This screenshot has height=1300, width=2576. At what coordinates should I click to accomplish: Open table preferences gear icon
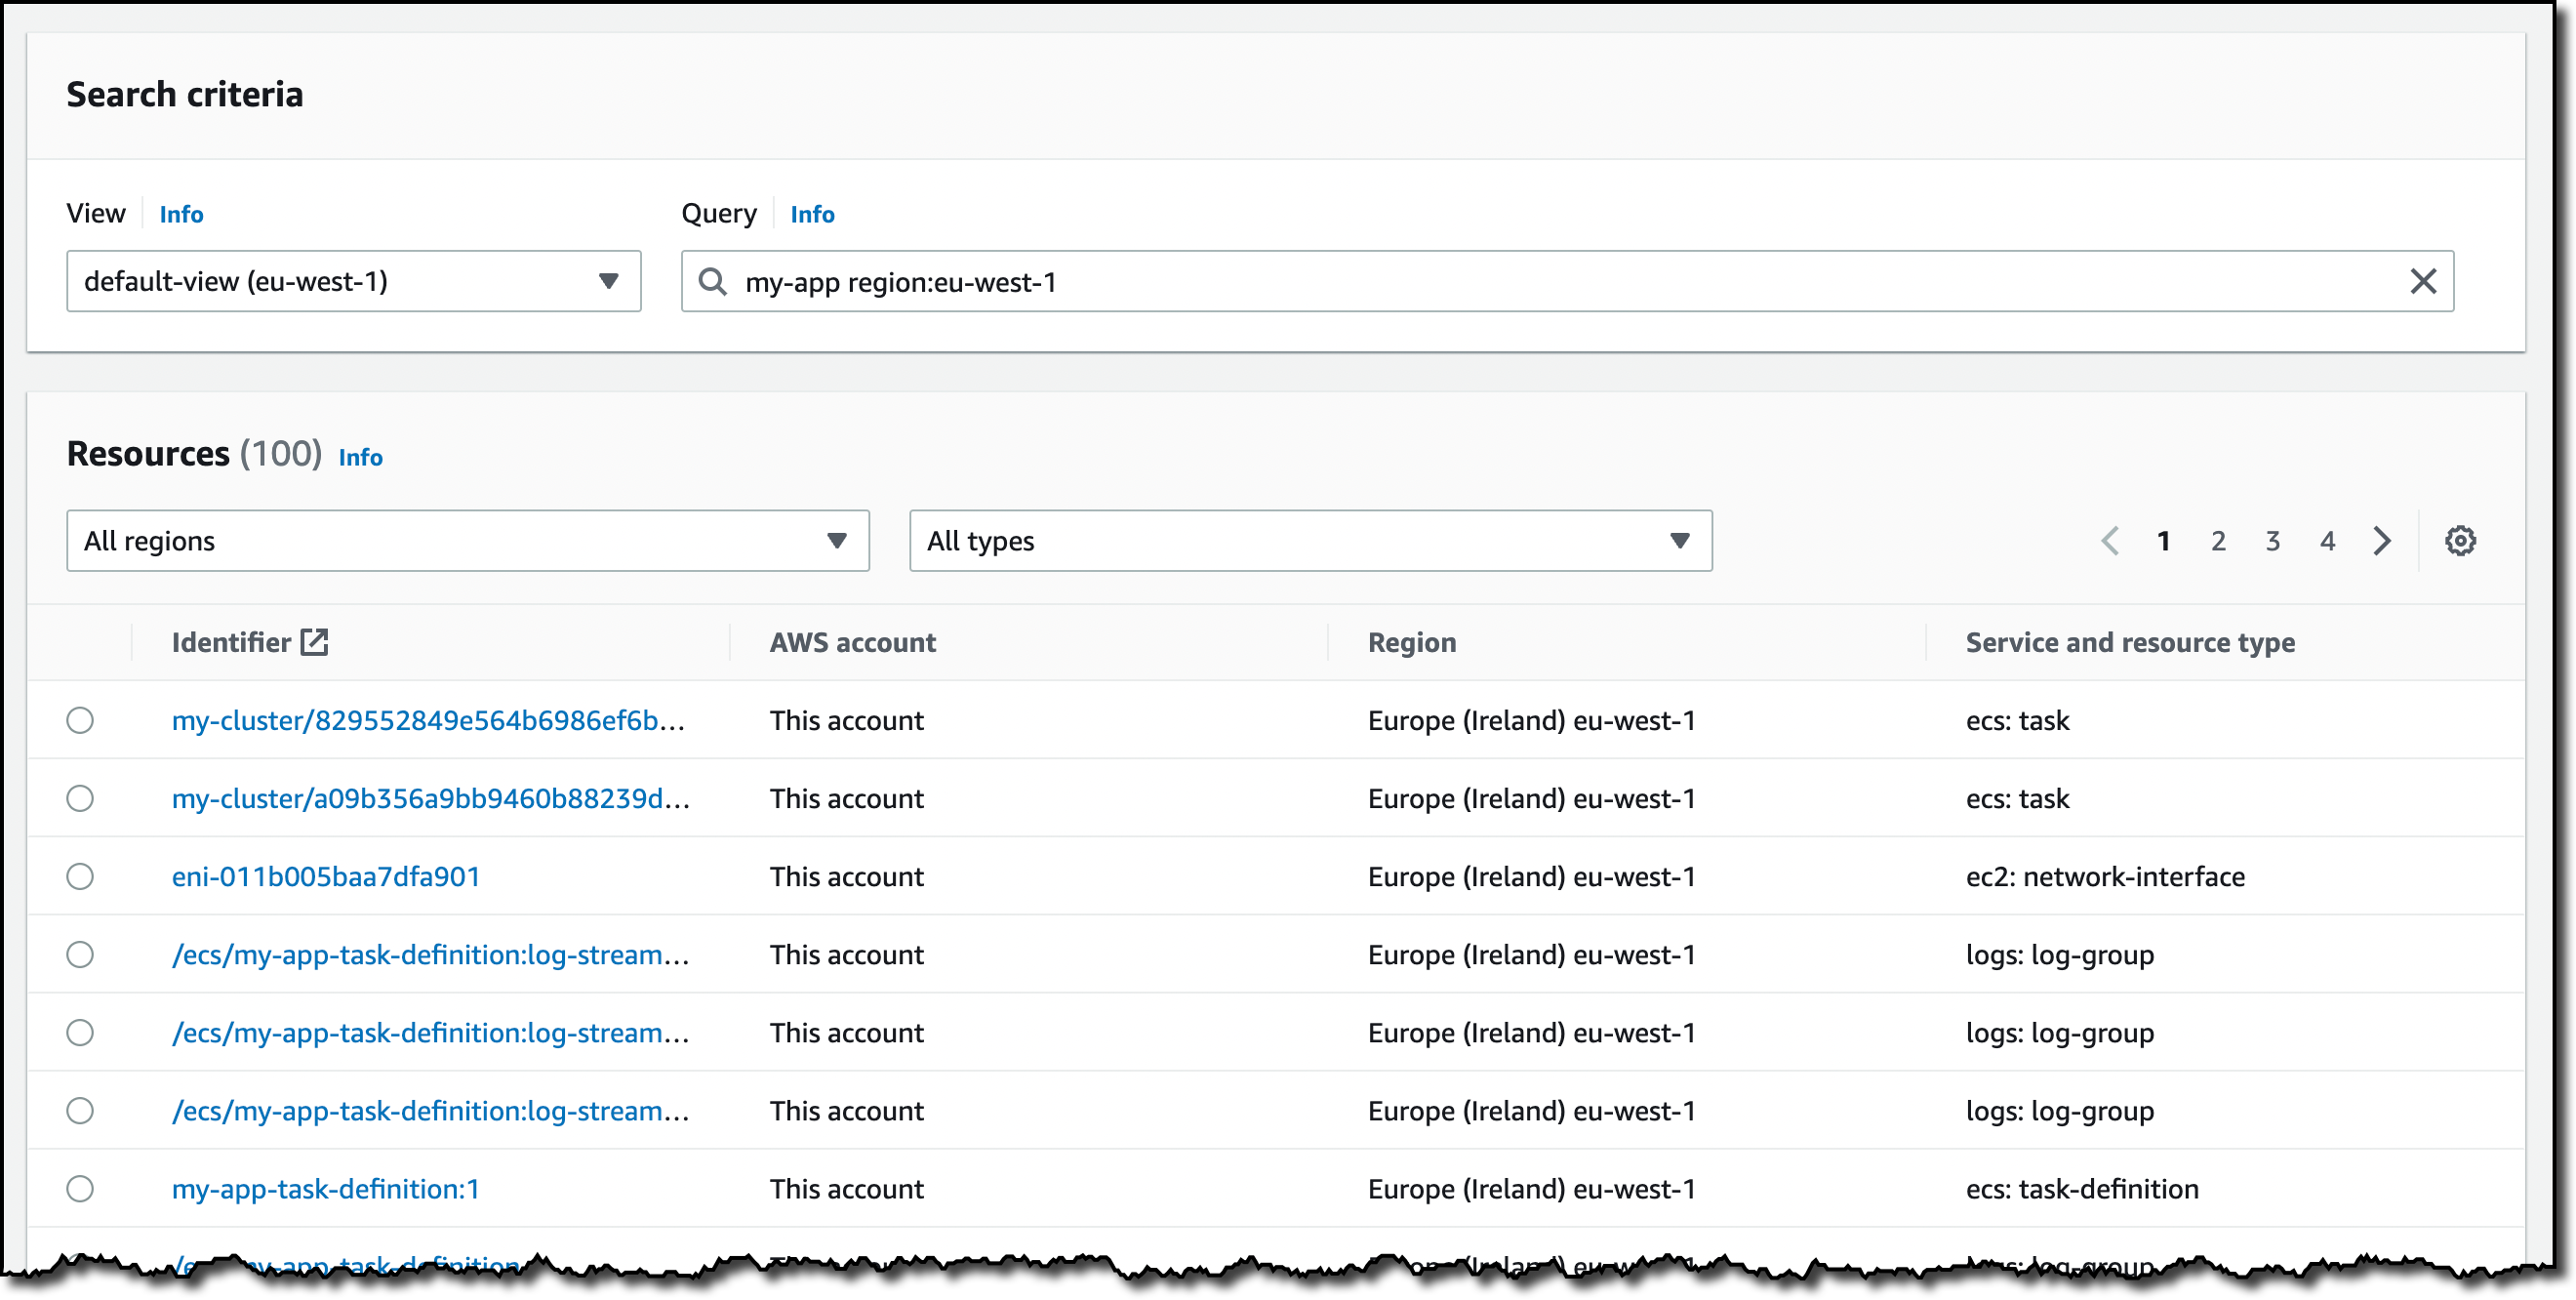[2460, 541]
